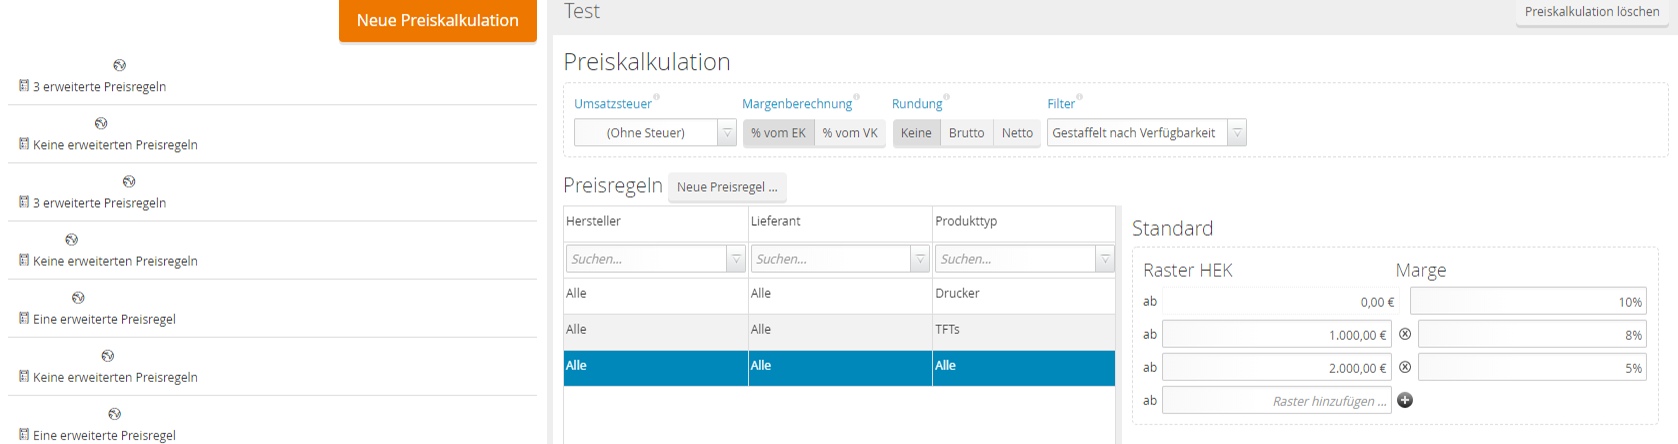Remove the 2.000,00 € raster row
The width and height of the screenshot is (1678, 444).
pos(1405,367)
